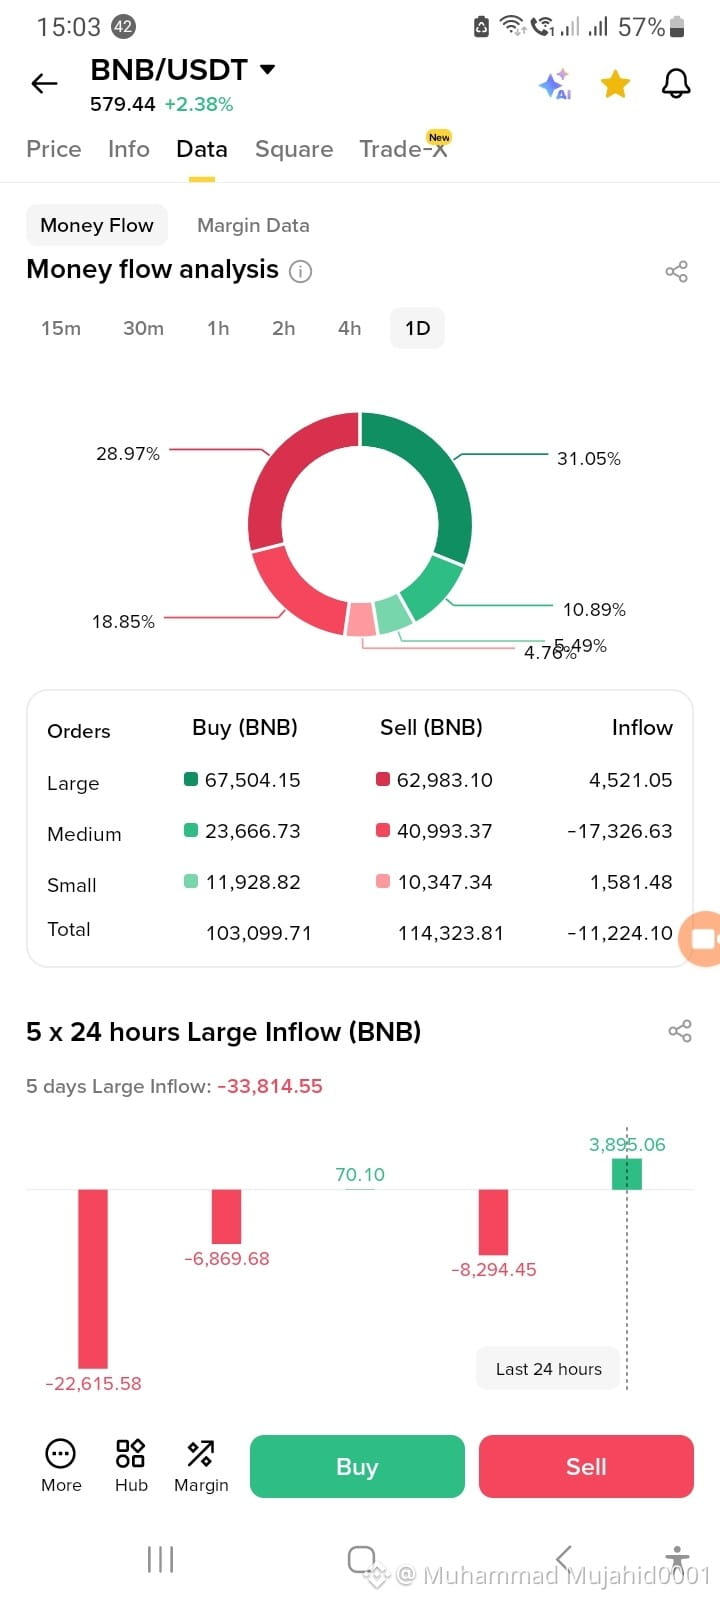720x1600 pixels.
Task: Tap the 42 notification badge in status bar
Action: click(x=123, y=27)
